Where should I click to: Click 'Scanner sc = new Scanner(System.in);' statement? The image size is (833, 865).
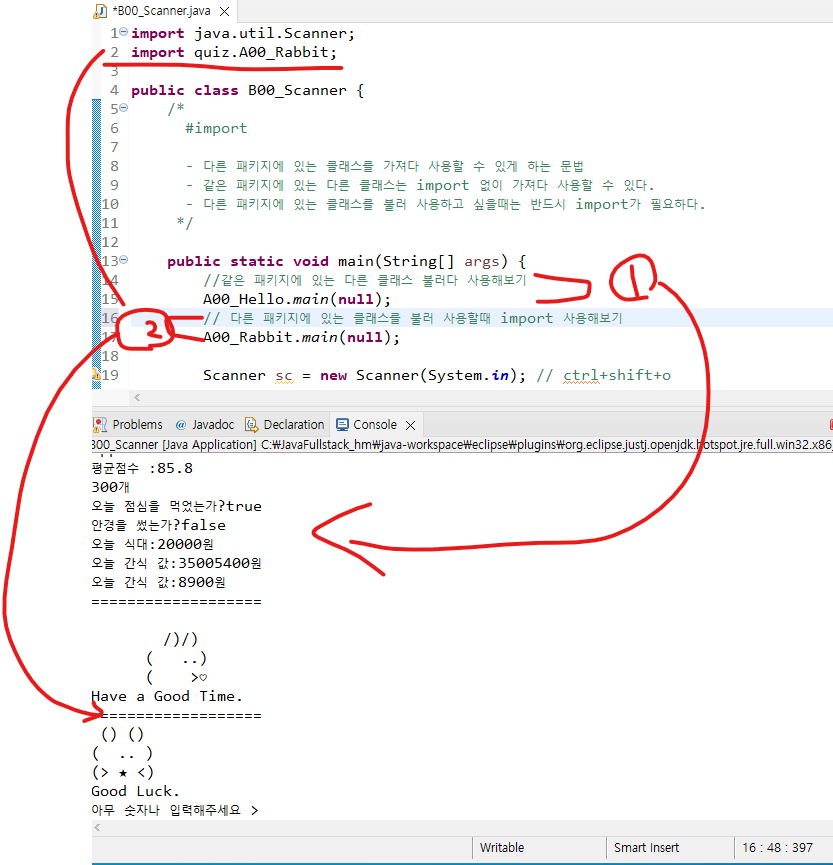click(x=364, y=375)
